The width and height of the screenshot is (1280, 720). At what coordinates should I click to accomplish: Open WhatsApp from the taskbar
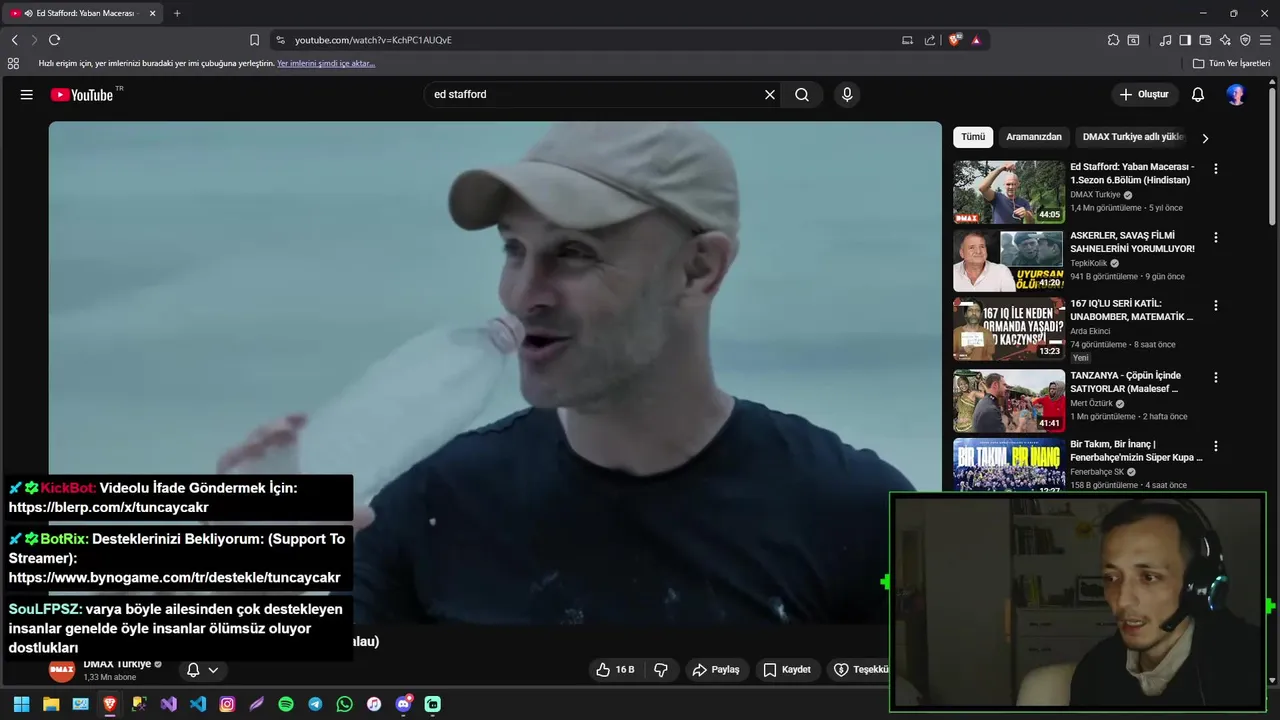click(x=345, y=704)
